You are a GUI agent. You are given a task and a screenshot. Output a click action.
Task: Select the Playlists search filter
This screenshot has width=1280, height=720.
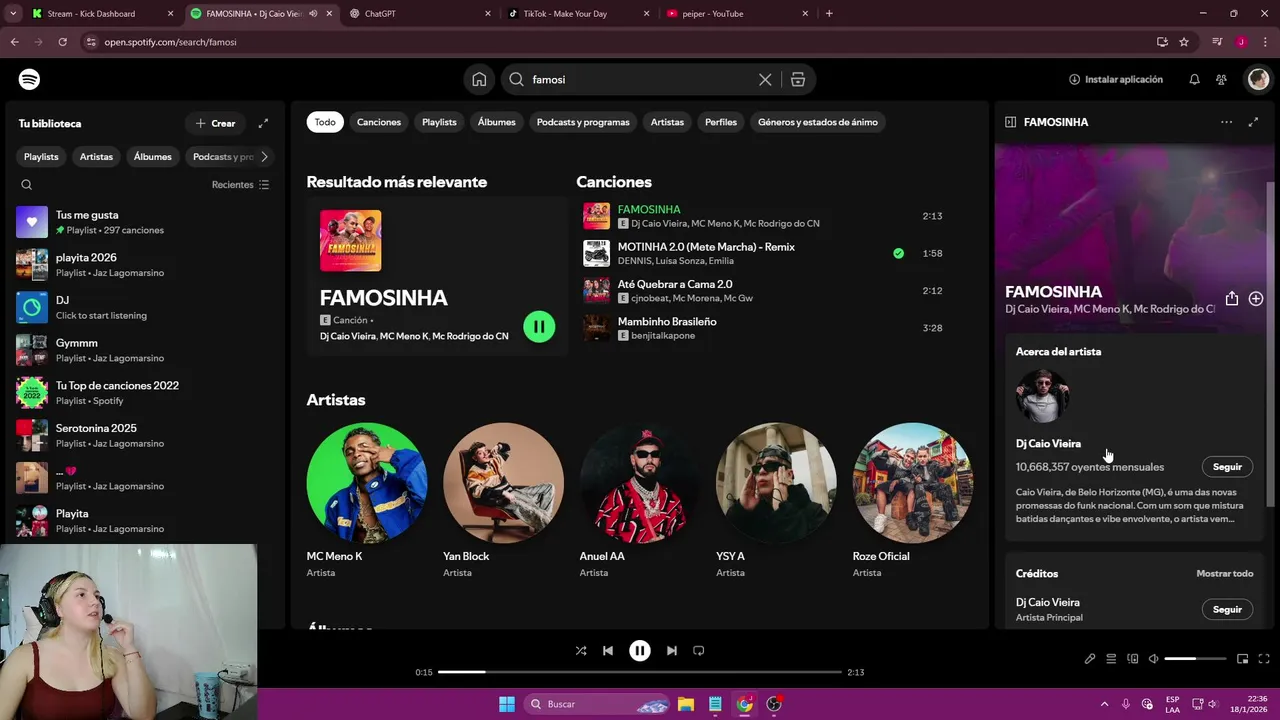pyautogui.click(x=439, y=122)
